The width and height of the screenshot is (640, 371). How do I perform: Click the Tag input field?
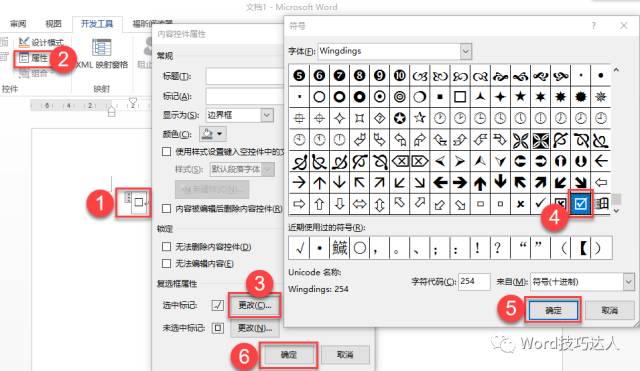pos(245,96)
